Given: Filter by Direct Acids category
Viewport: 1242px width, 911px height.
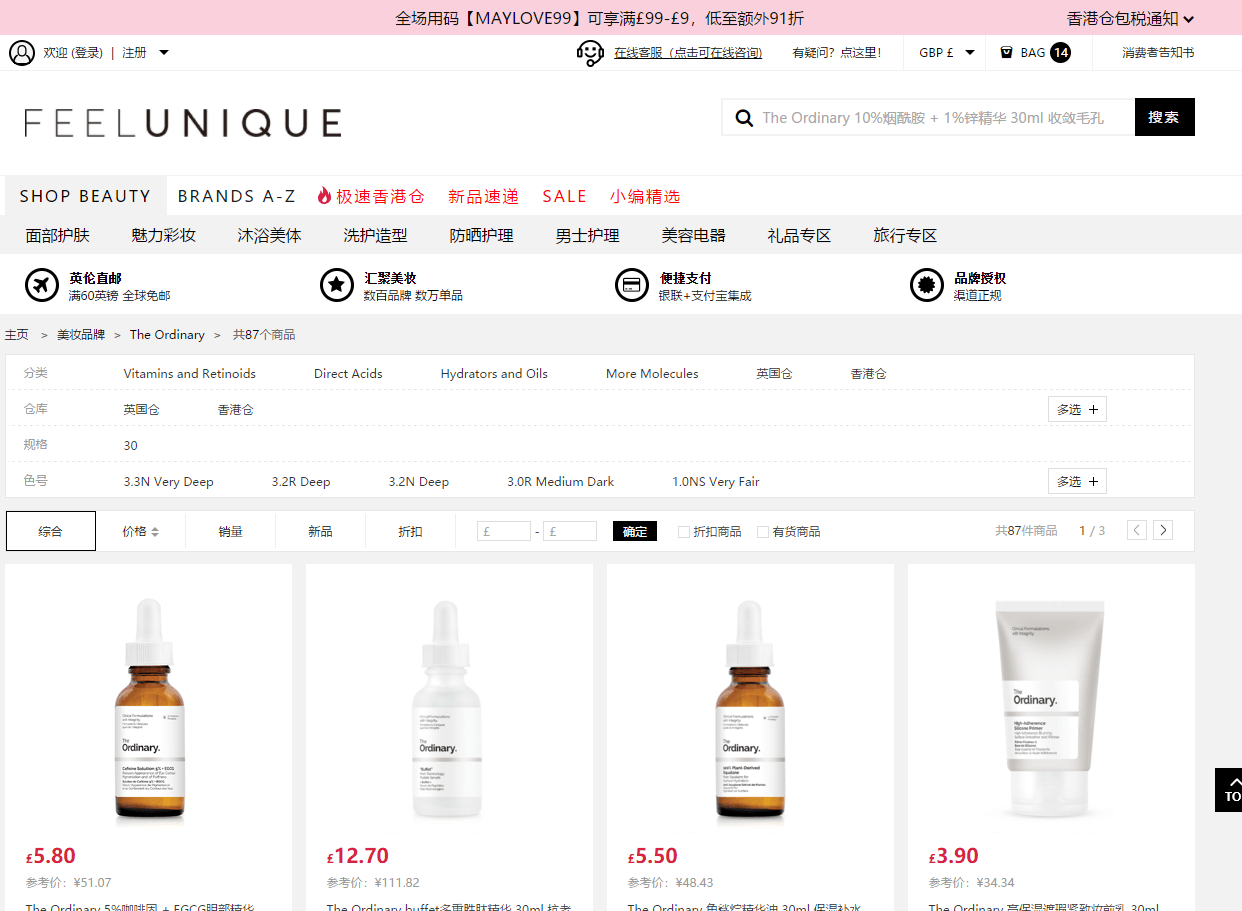Looking at the screenshot, I should tap(348, 374).
